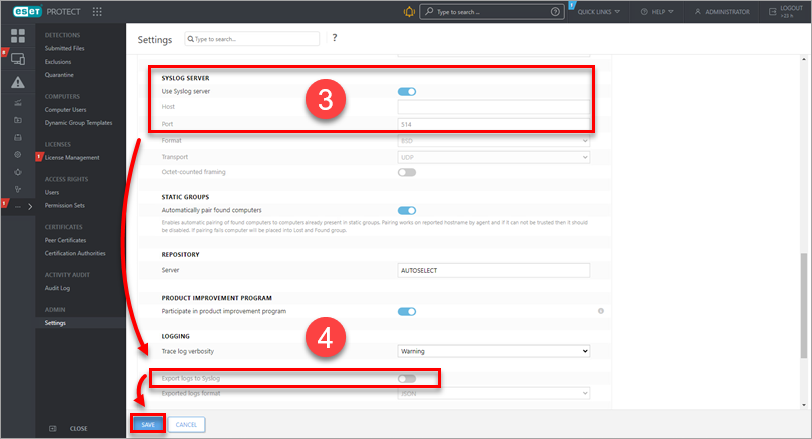Click the scrollbar up arrow
812x439 pixels.
[x=803, y=60]
